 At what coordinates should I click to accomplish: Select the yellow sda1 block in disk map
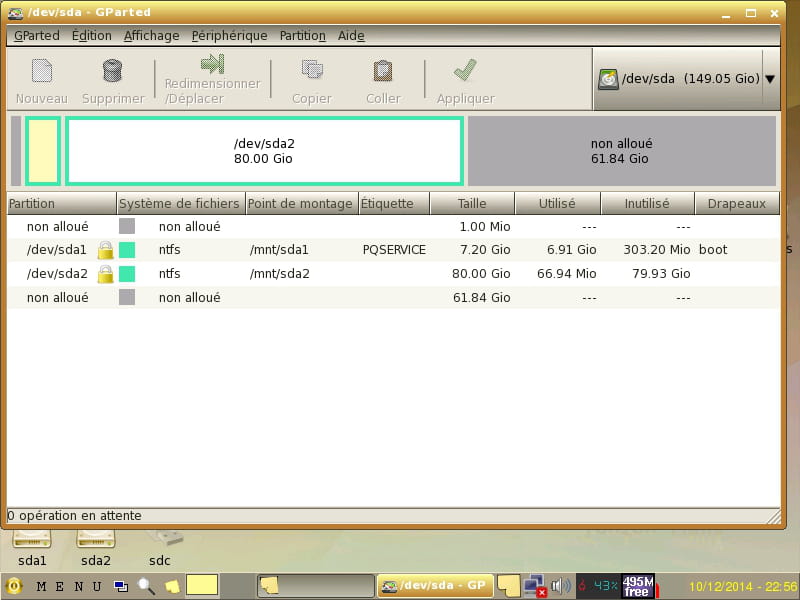coord(43,151)
